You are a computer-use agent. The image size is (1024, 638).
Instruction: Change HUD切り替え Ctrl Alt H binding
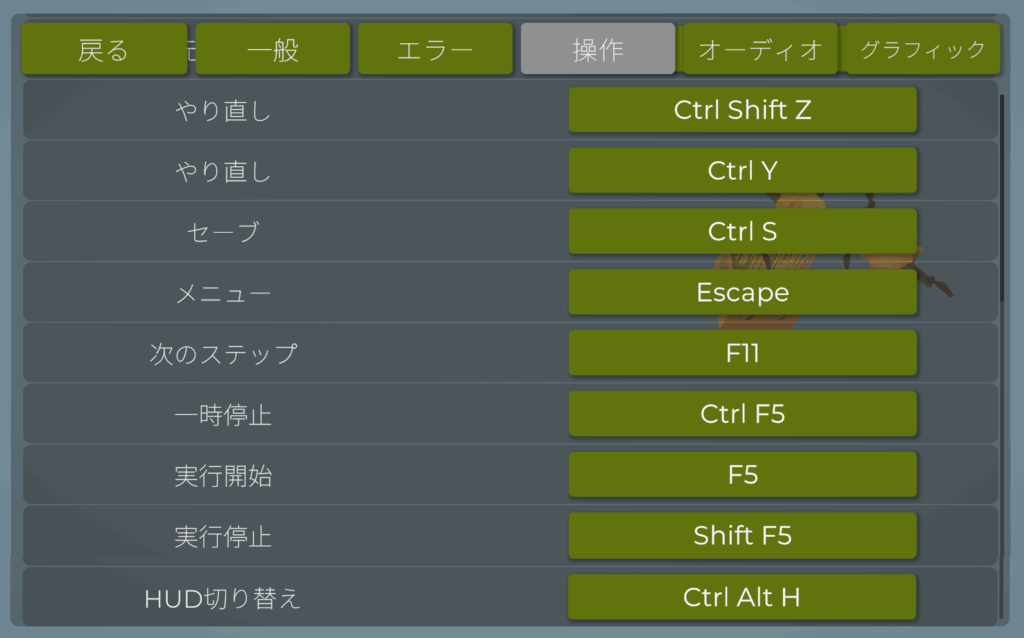tap(742, 598)
